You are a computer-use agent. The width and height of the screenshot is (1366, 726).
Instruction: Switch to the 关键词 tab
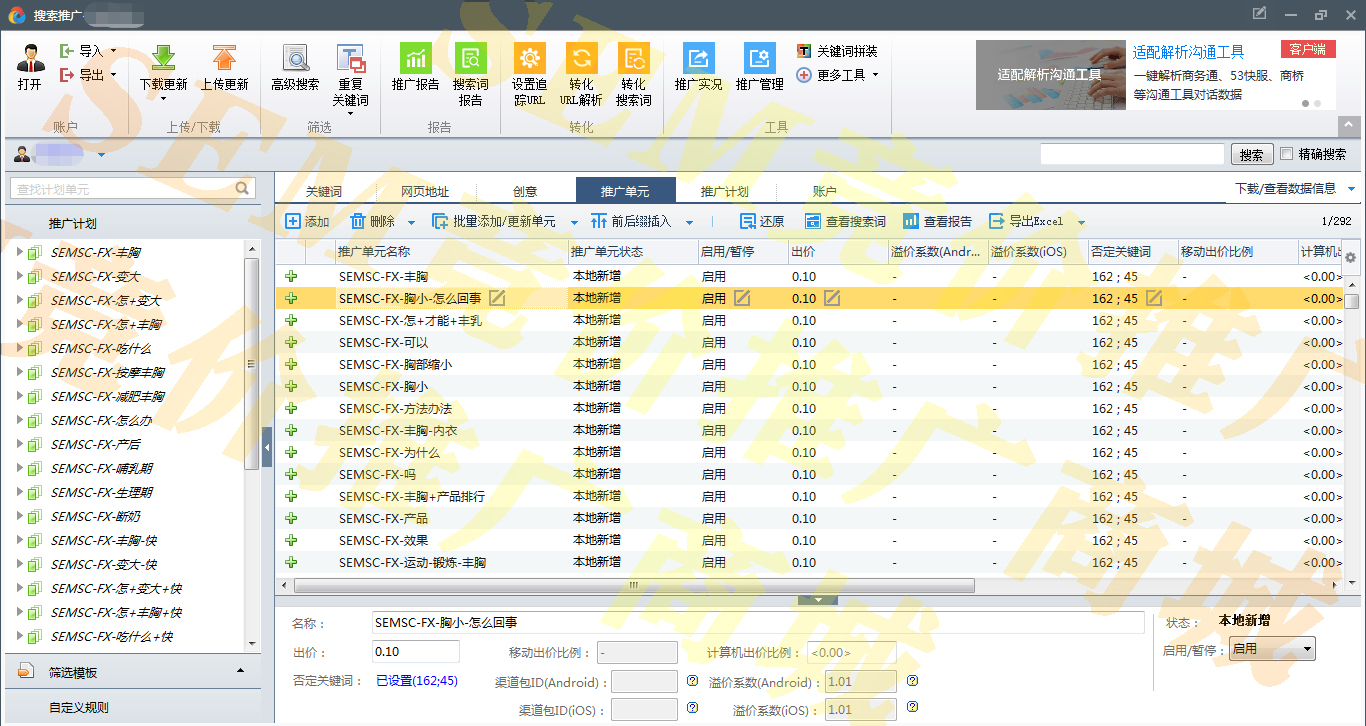[x=324, y=192]
